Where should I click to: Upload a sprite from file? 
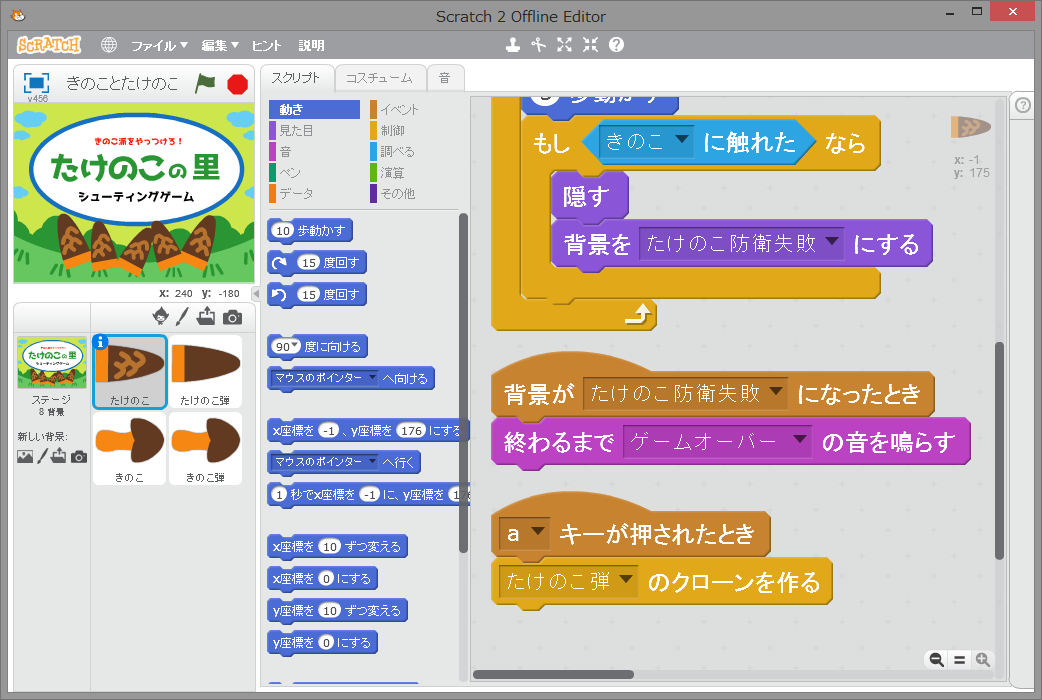206,316
